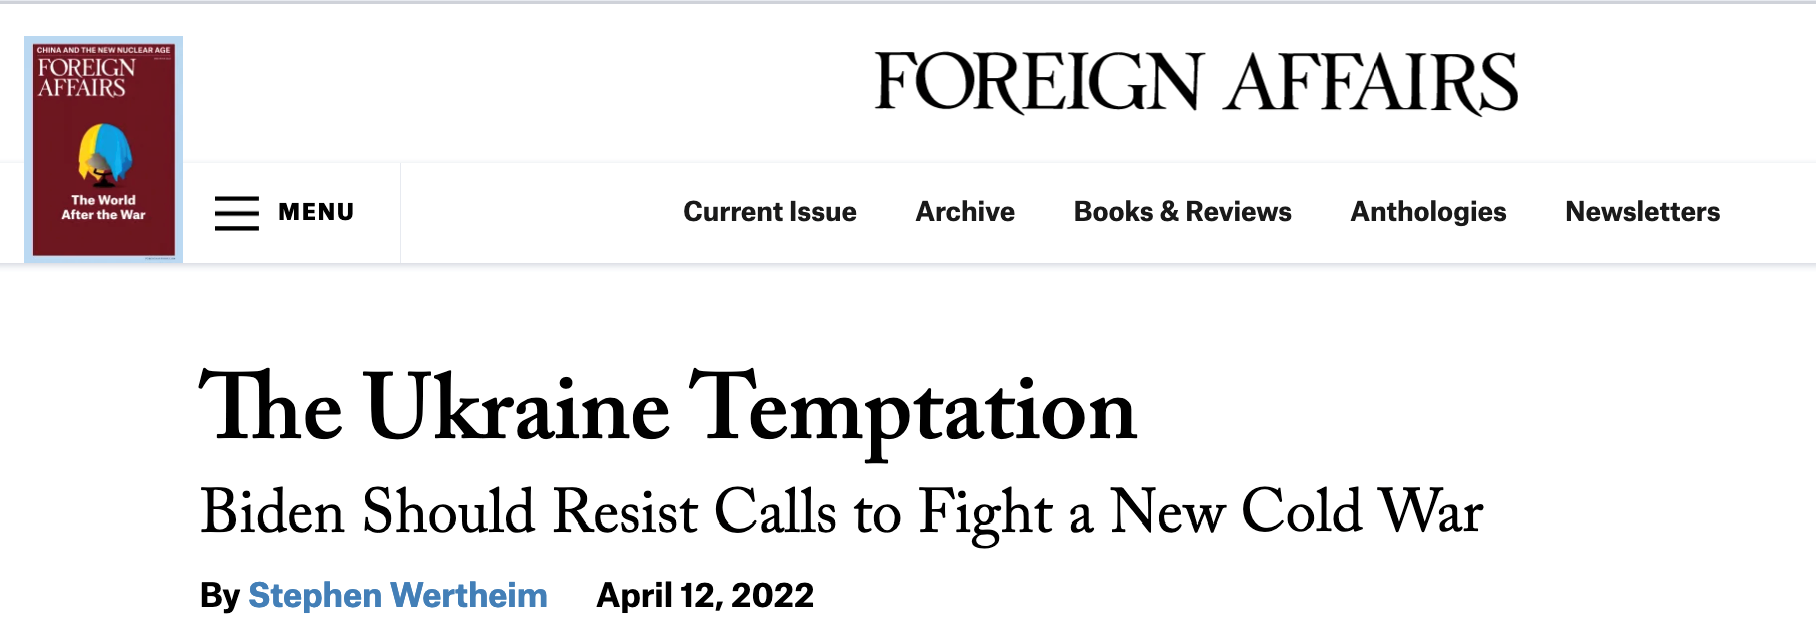Click the MENU label text
The width and height of the screenshot is (1816, 642).
[316, 212]
